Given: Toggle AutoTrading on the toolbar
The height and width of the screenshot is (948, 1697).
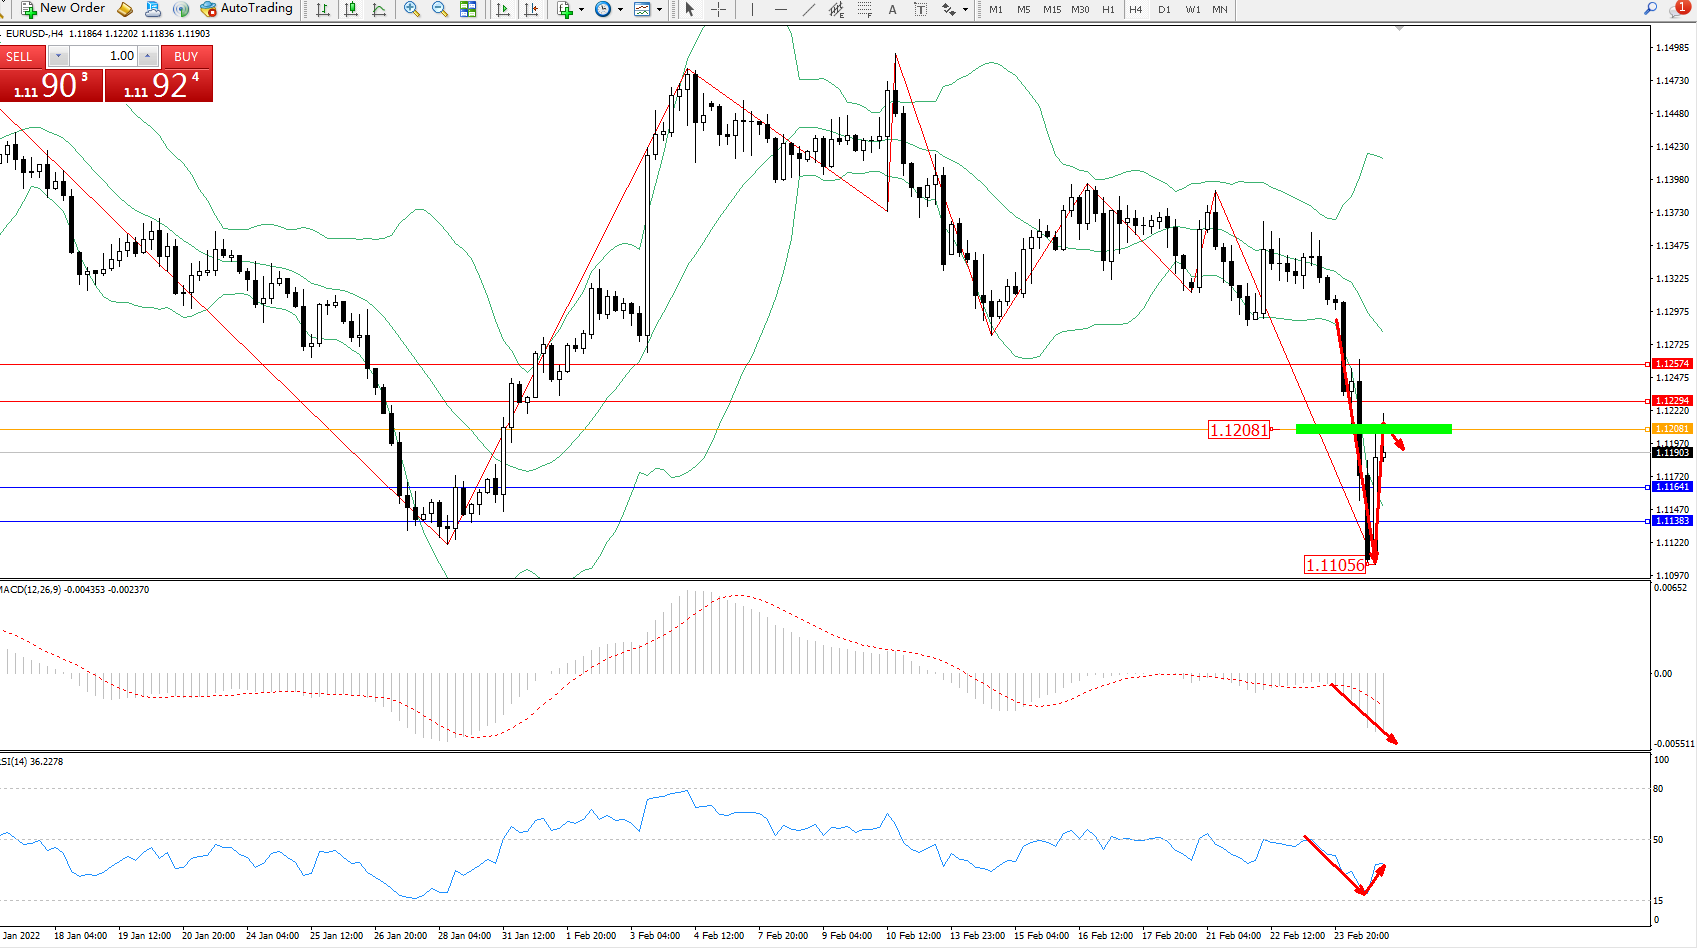Looking at the screenshot, I should pyautogui.click(x=246, y=9).
